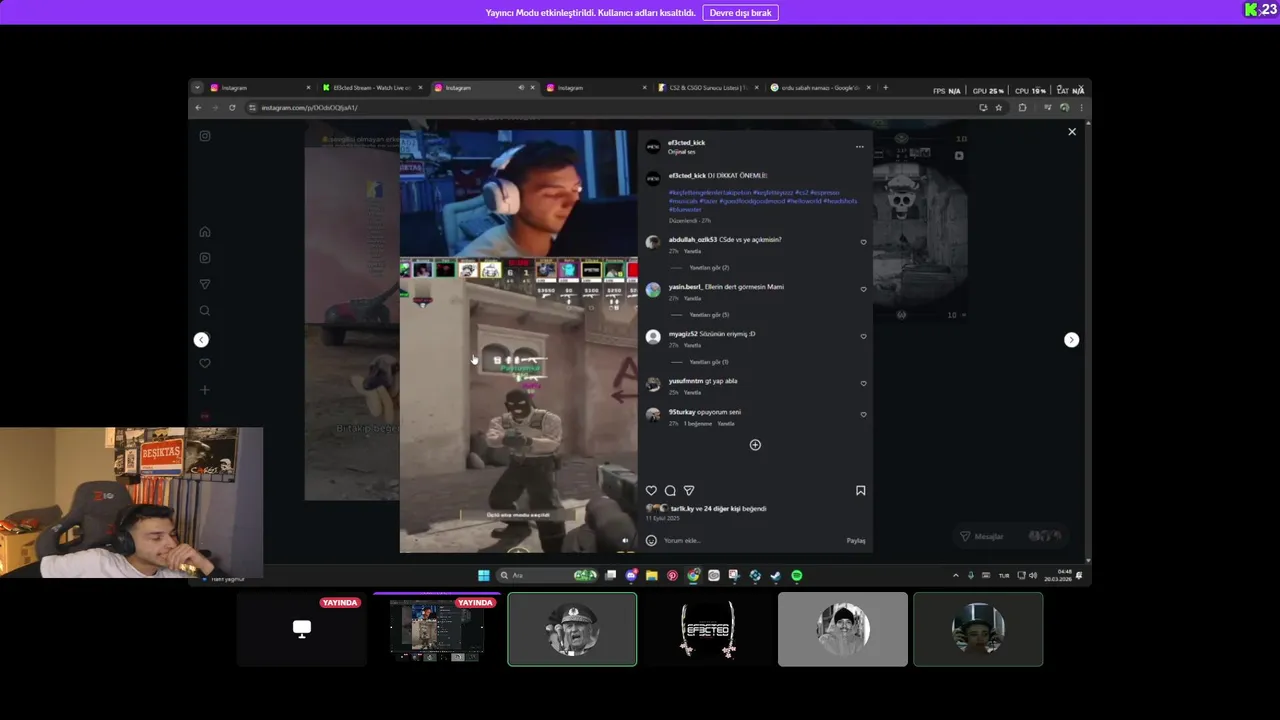Open Reels from the Instagram sidebar
Viewport: 1280px width, 720px height.
[205, 258]
